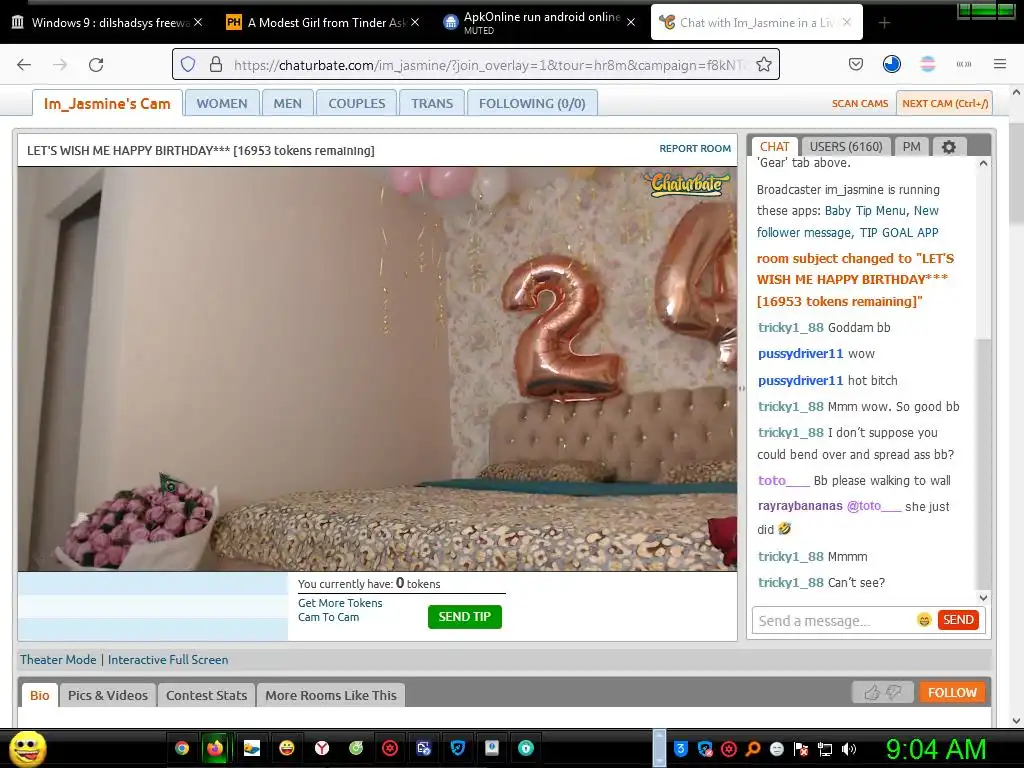1024x768 pixels.
Task: Open the Bio tab
Action: click(x=40, y=696)
